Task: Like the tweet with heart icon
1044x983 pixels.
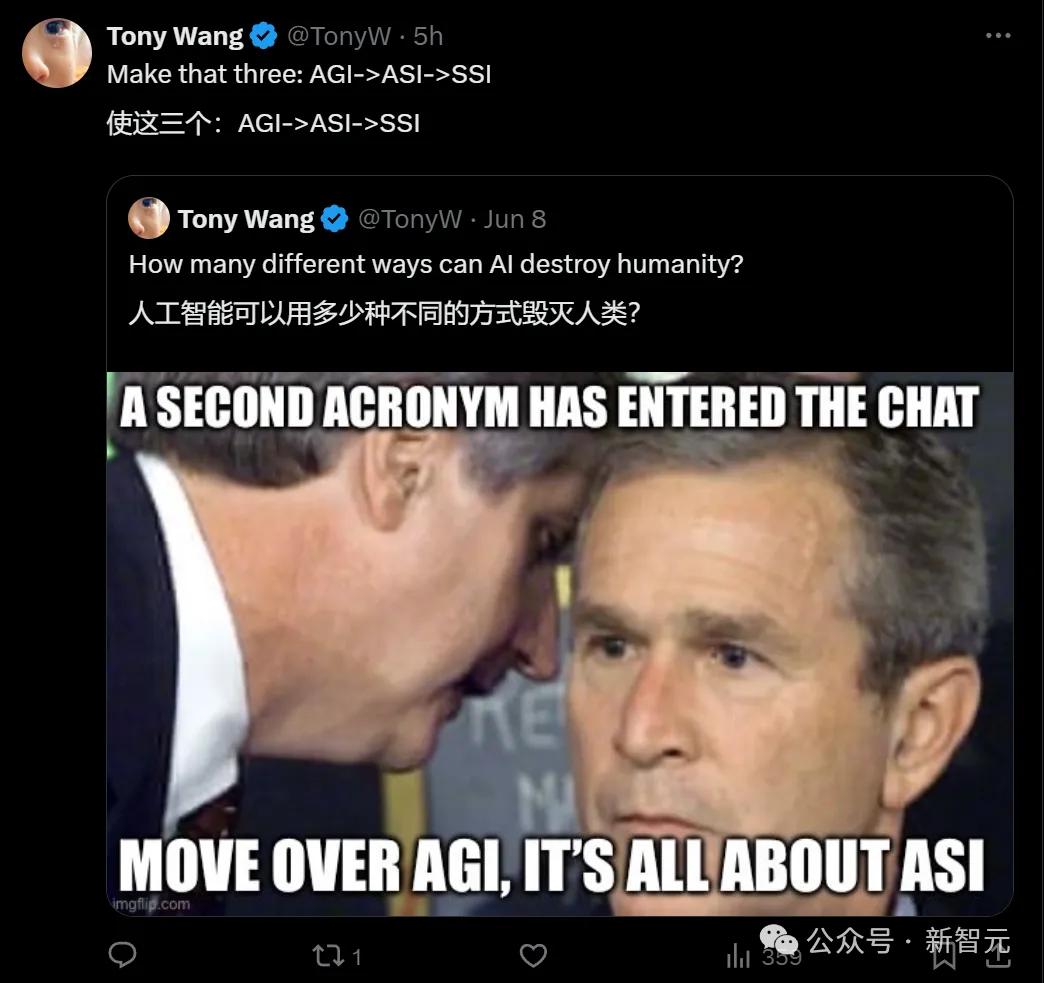Action: click(x=534, y=956)
